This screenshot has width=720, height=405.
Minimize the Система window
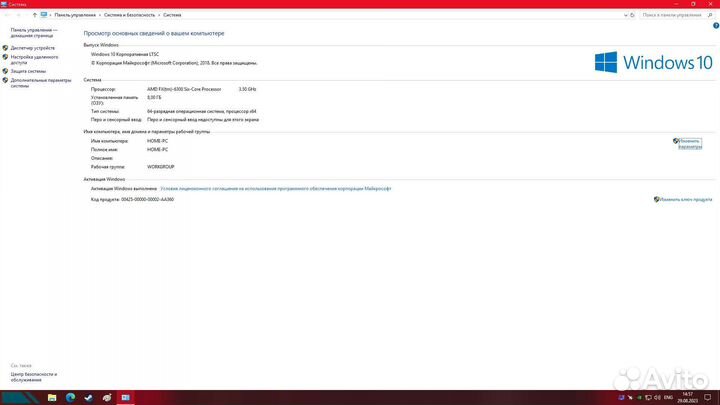tap(676, 4)
